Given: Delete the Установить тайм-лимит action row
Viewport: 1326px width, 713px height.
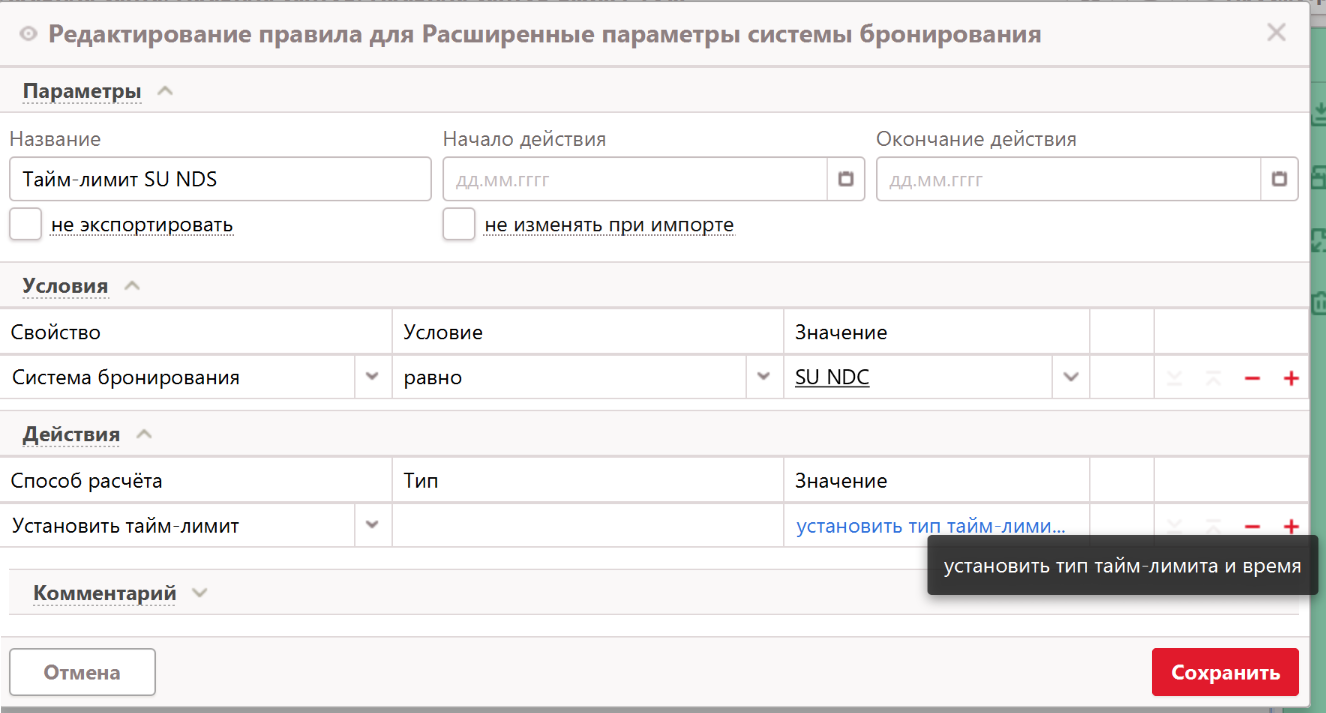Looking at the screenshot, I should [1252, 526].
